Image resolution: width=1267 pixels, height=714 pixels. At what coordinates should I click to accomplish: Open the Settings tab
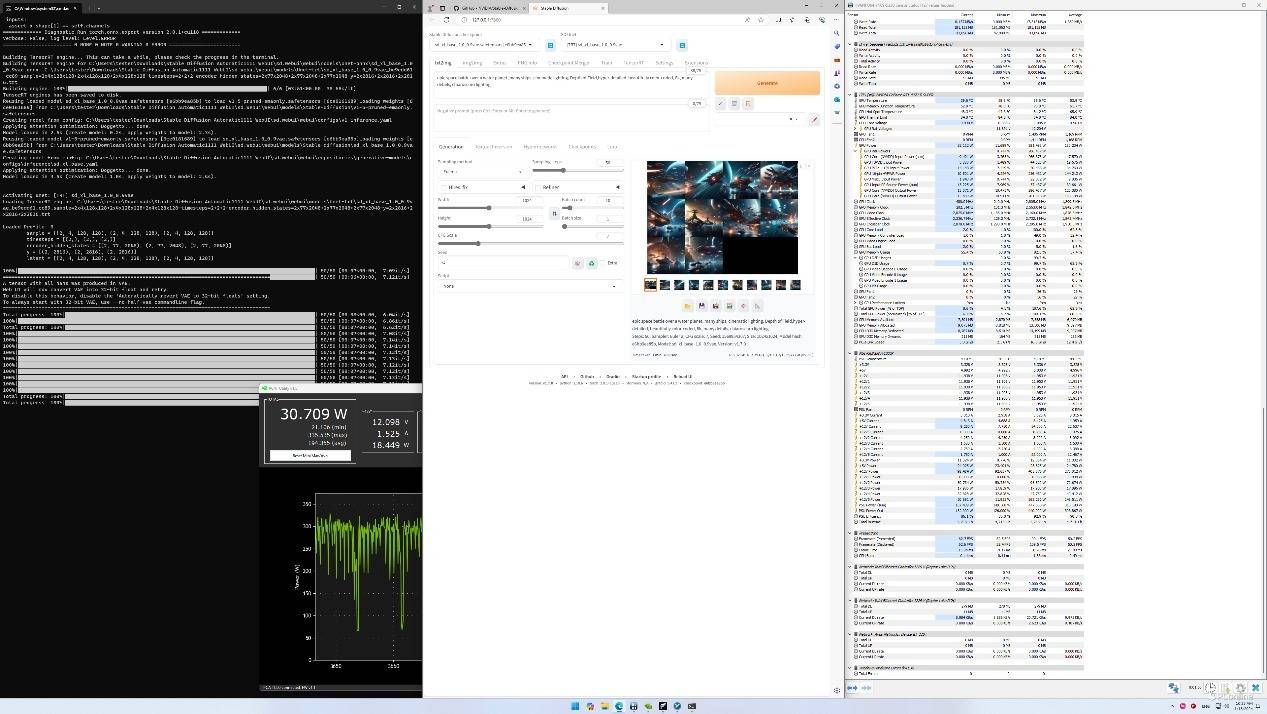tap(664, 63)
